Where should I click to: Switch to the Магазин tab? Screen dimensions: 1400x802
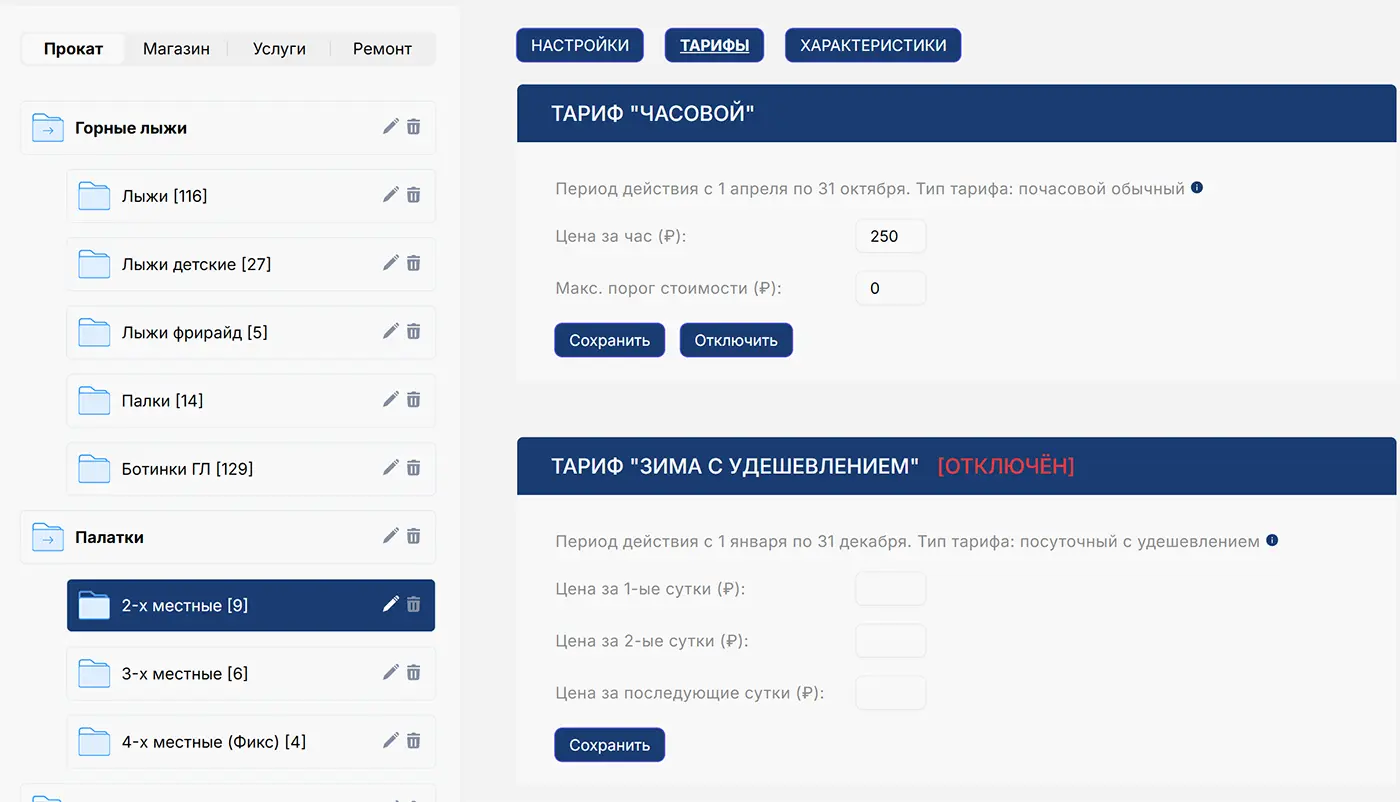coord(176,49)
